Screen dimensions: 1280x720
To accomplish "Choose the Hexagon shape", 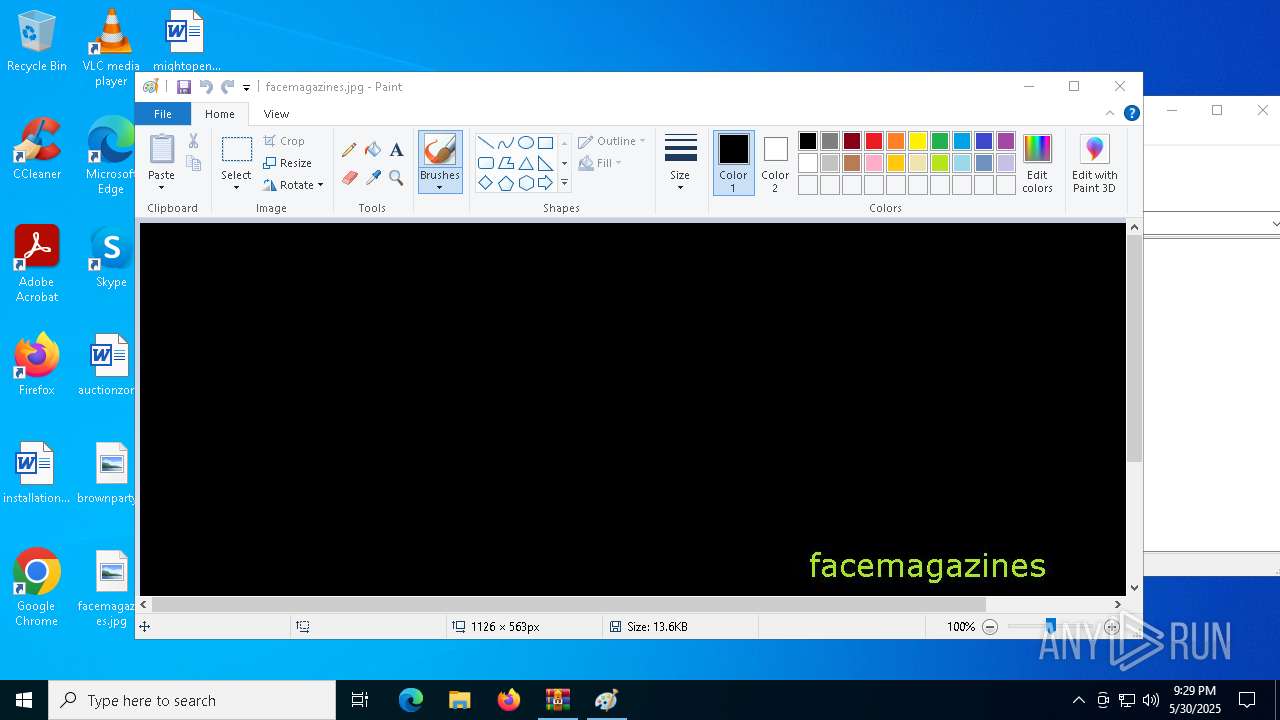I will (x=525, y=183).
